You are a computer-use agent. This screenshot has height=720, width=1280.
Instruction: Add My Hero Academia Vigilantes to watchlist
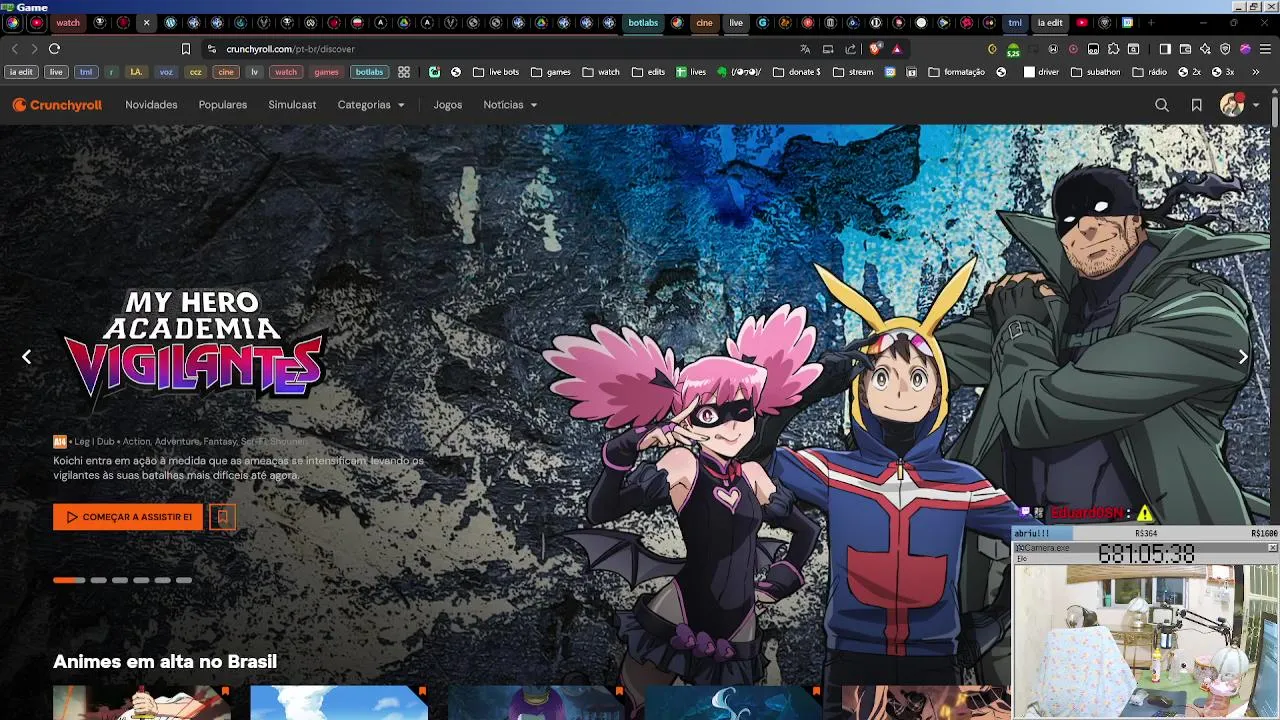(x=222, y=517)
